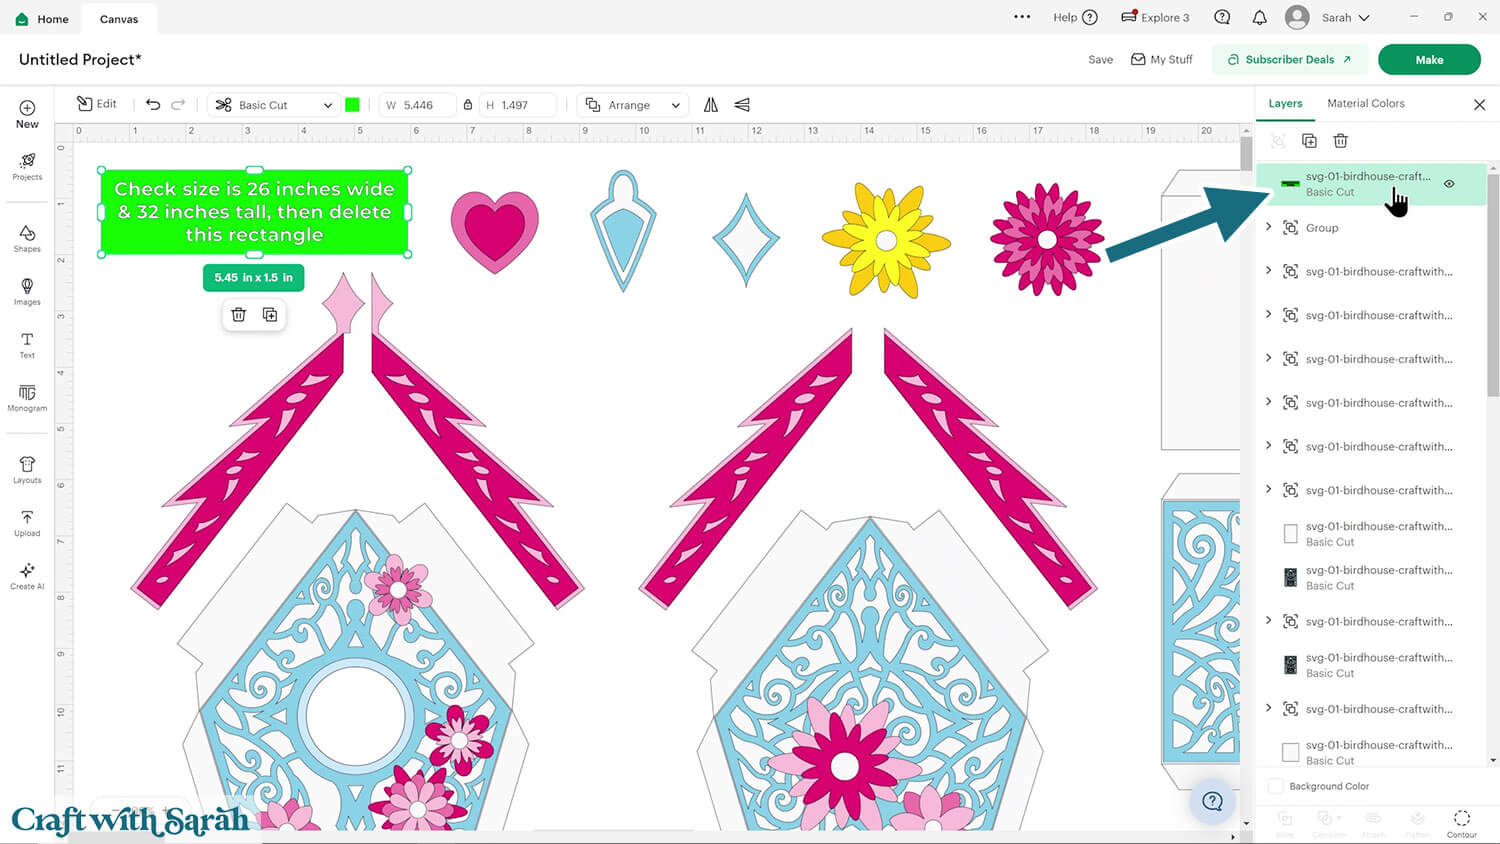Screen dimensions: 1500x844
Task: Open the Projects panel in sidebar
Action: tap(27, 167)
